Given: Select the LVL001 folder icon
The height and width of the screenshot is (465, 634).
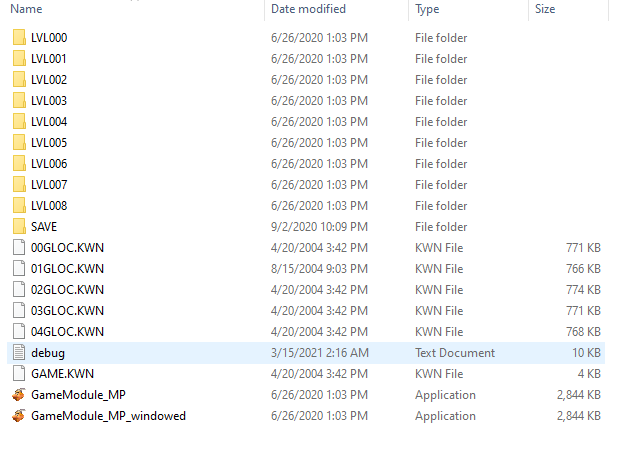Looking at the screenshot, I should pyautogui.click(x=19, y=59).
